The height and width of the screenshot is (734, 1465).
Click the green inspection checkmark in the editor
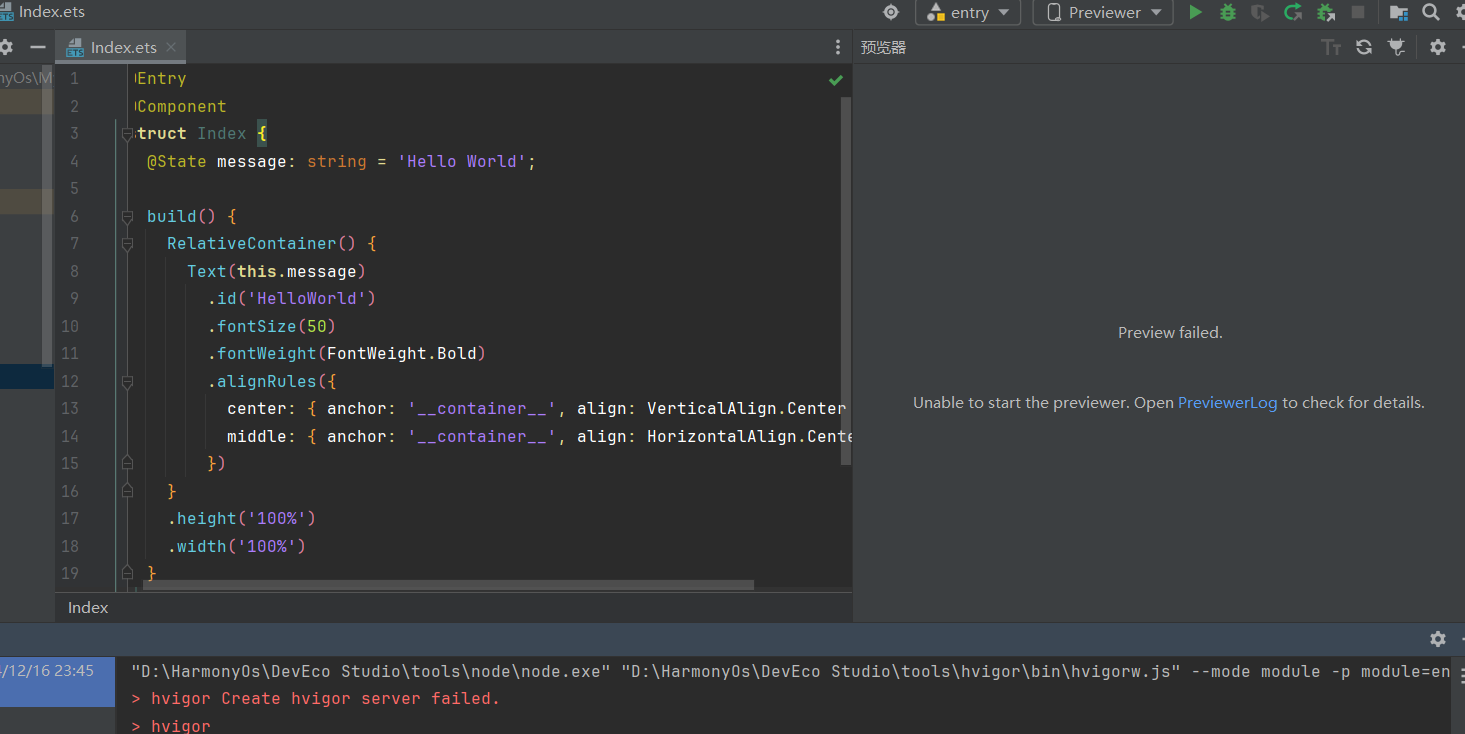pos(836,80)
